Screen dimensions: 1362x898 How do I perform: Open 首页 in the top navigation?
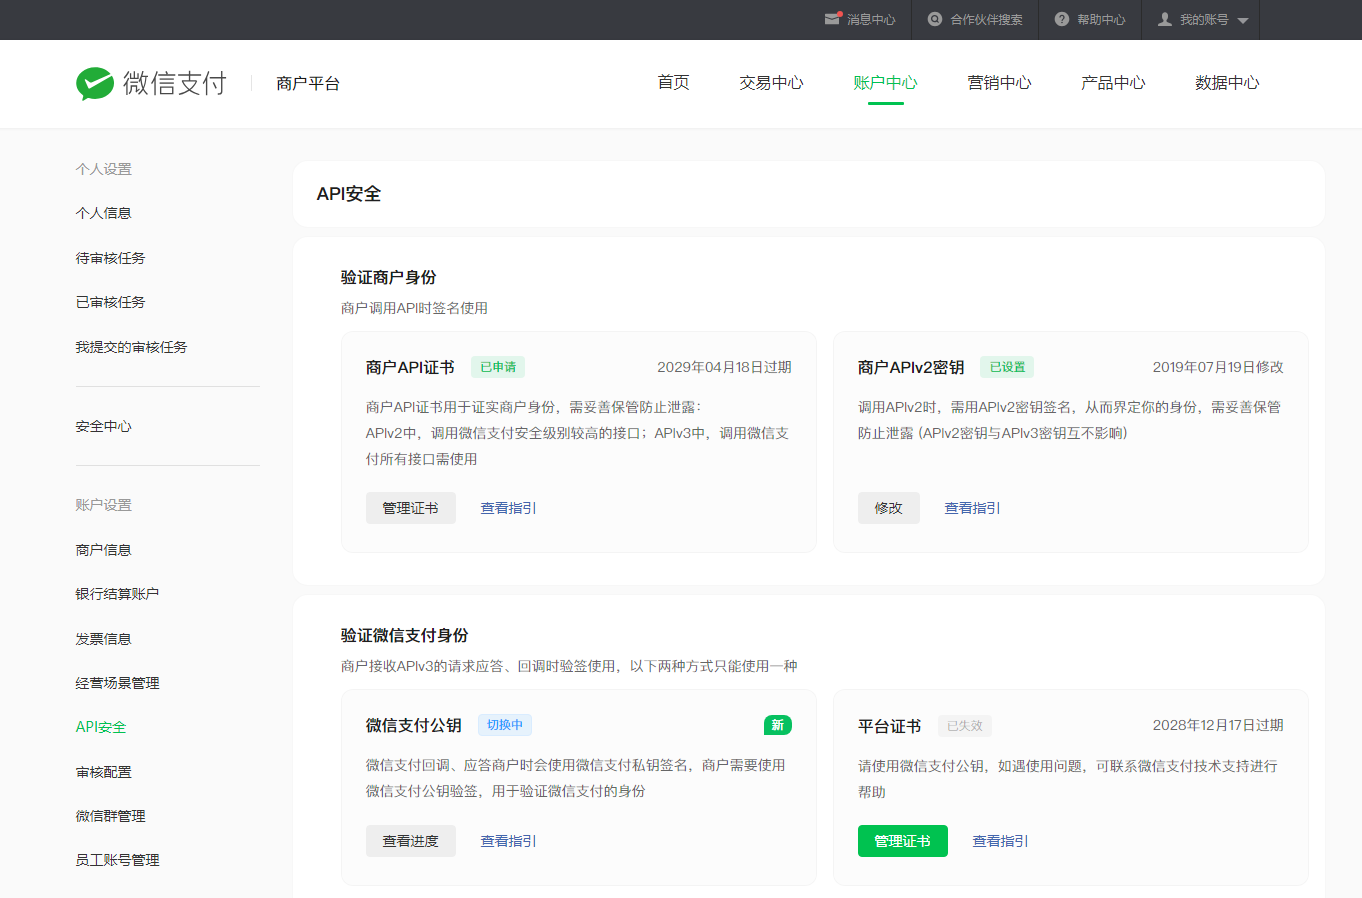(673, 82)
